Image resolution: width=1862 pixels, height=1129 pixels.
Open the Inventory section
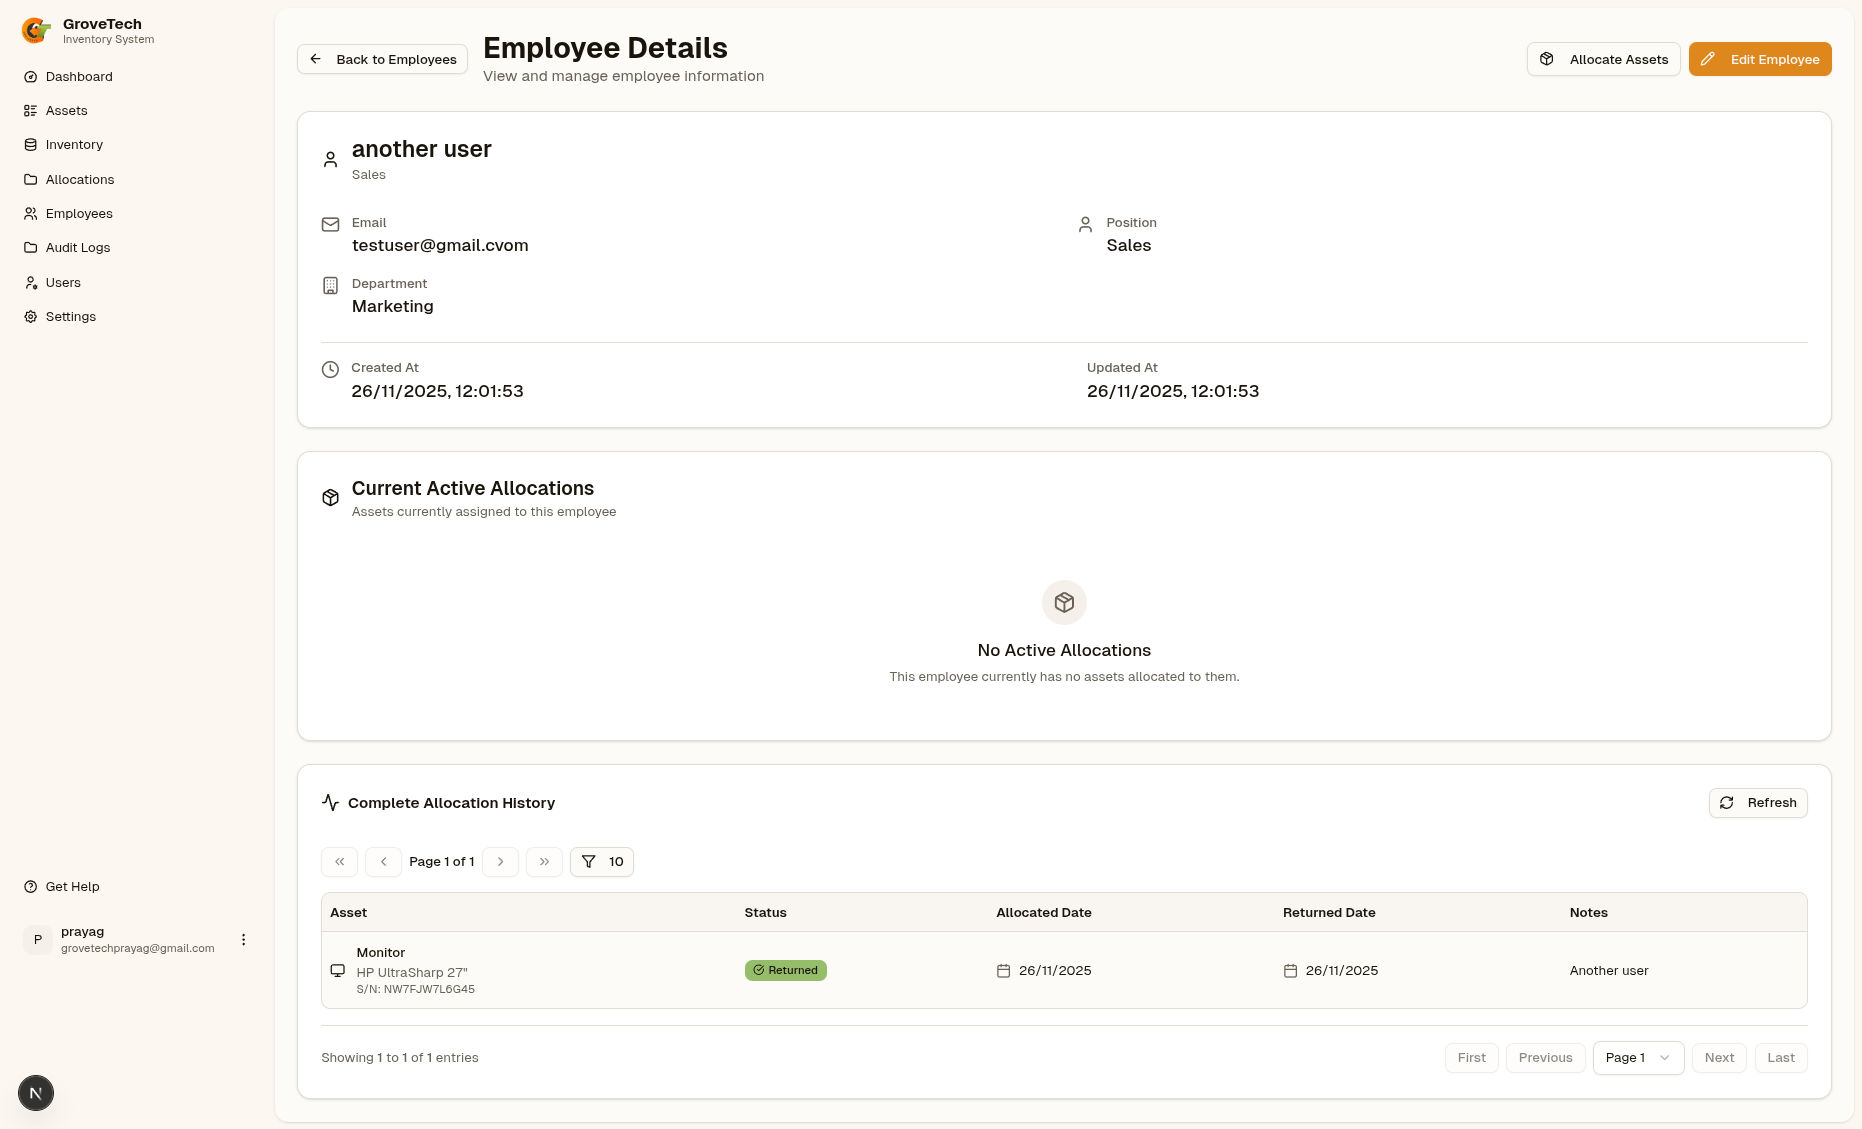(x=74, y=144)
